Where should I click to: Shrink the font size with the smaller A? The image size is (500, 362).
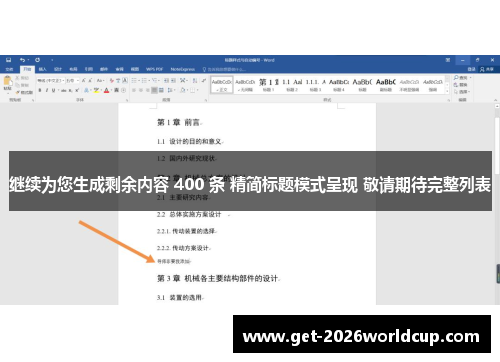90,81
